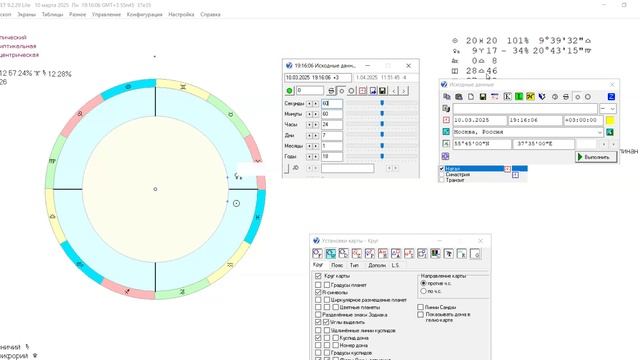Click the yellow star icon in Исходные данные toolbar

coord(530,97)
